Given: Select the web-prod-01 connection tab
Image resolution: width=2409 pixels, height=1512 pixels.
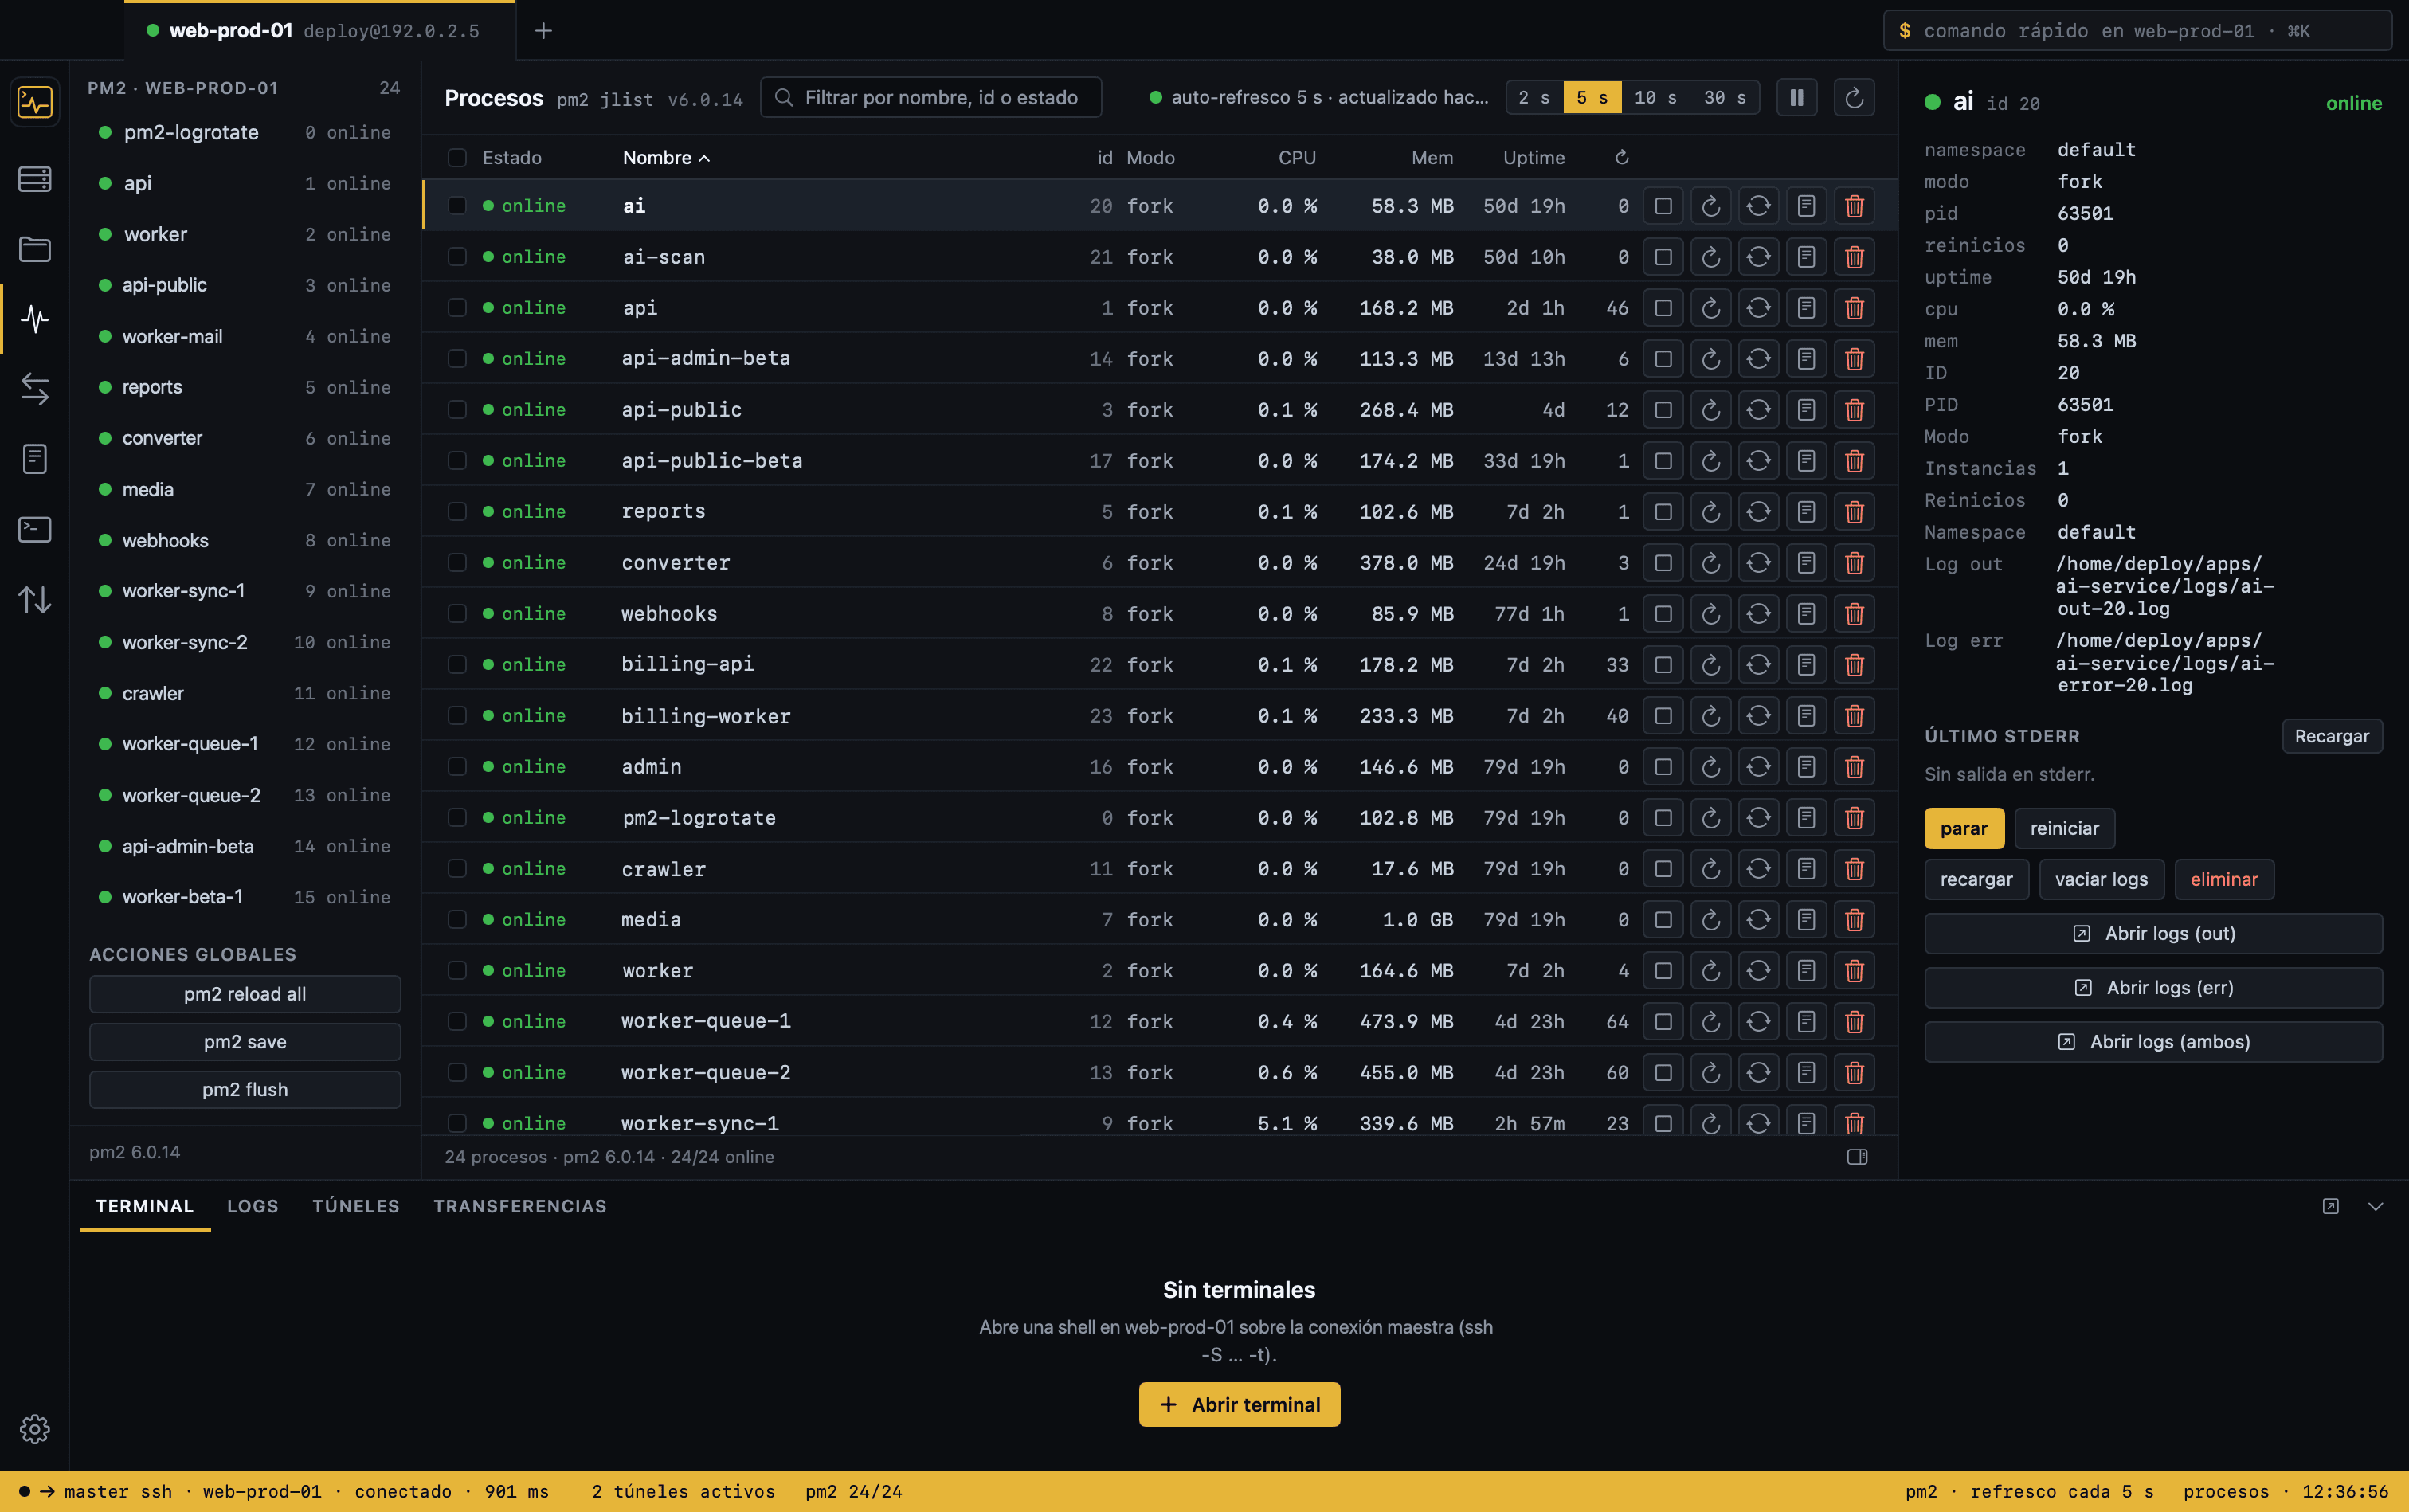Looking at the screenshot, I should point(319,31).
